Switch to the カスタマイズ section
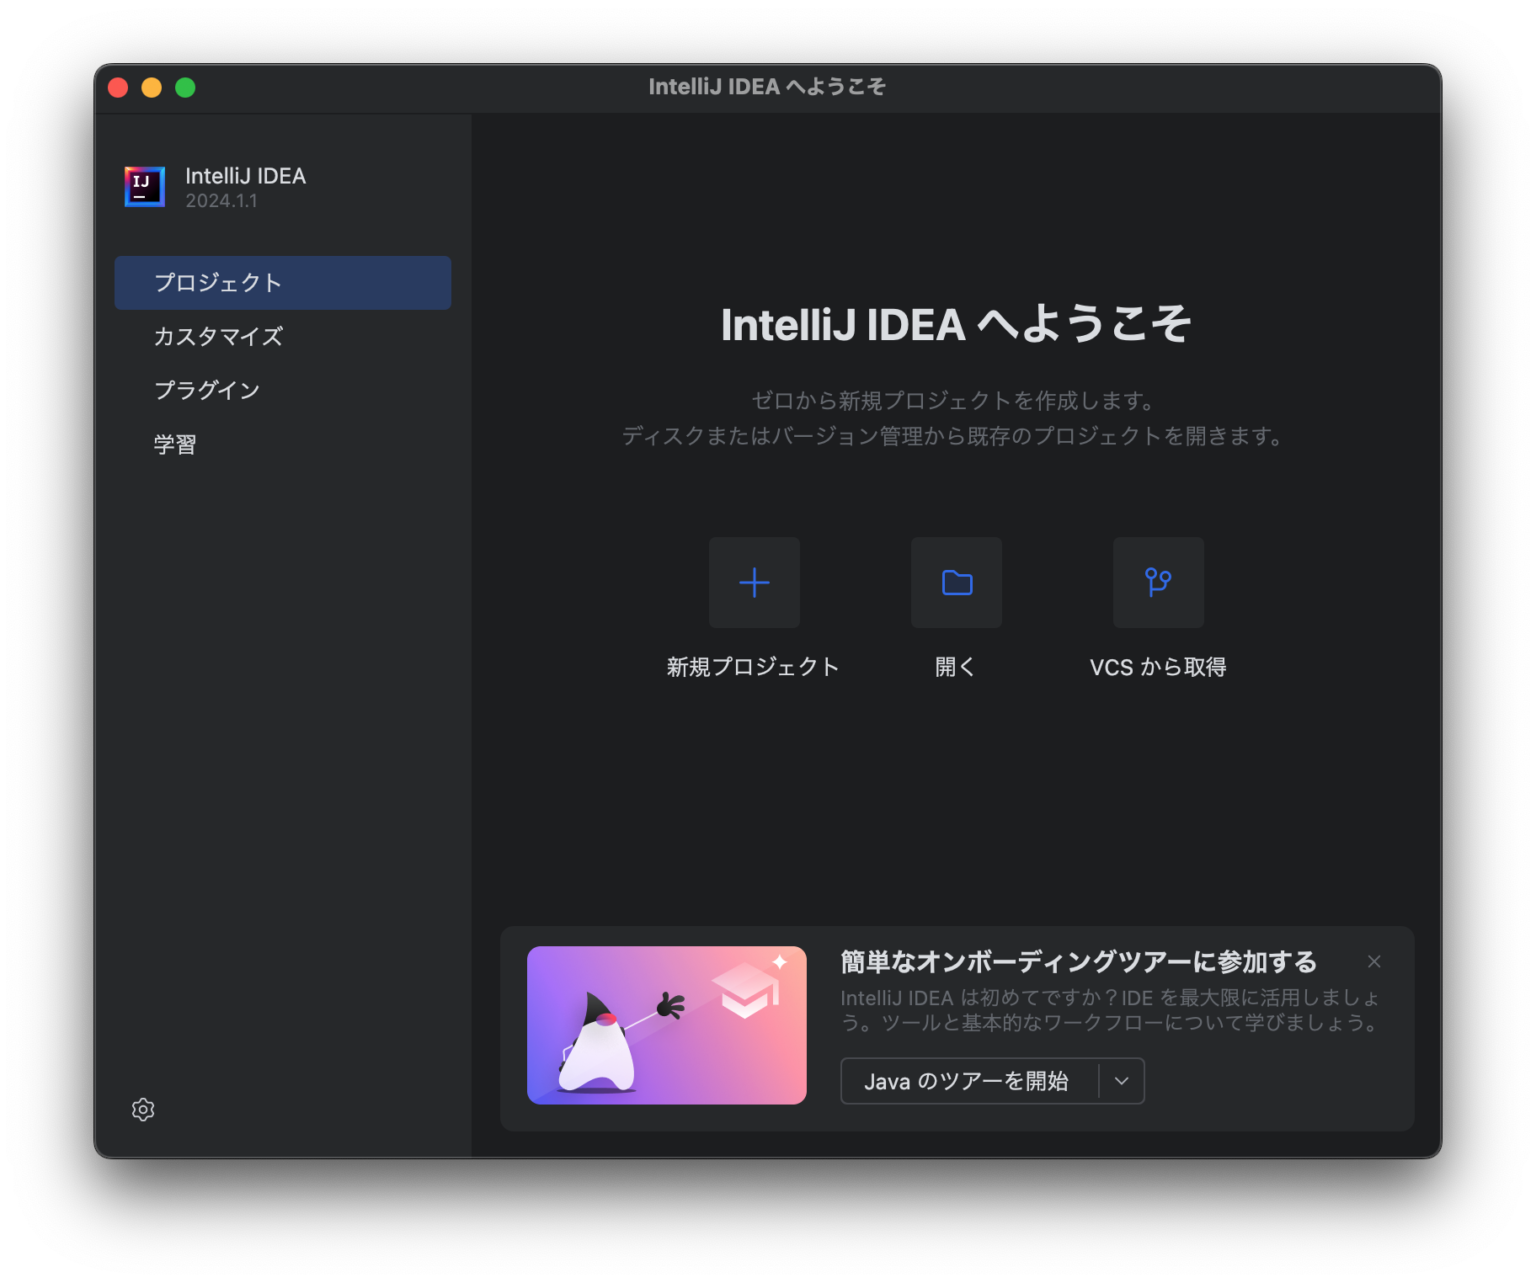This screenshot has height=1283, width=1536. (218, 336)
